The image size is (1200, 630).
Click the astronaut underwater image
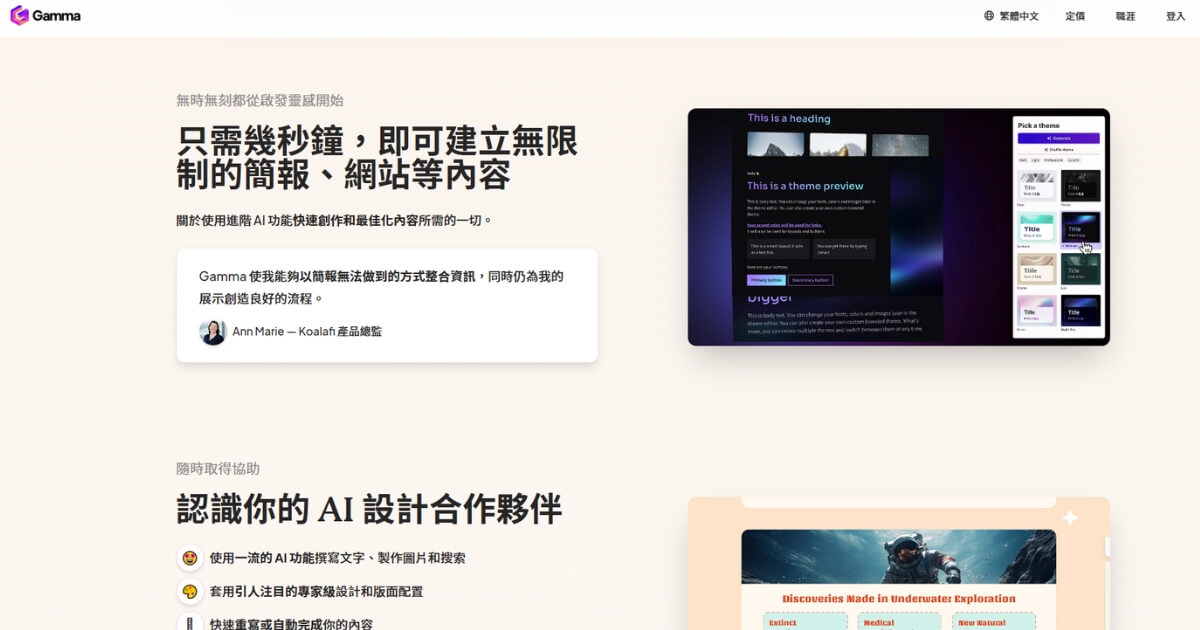tap(898, 556)
